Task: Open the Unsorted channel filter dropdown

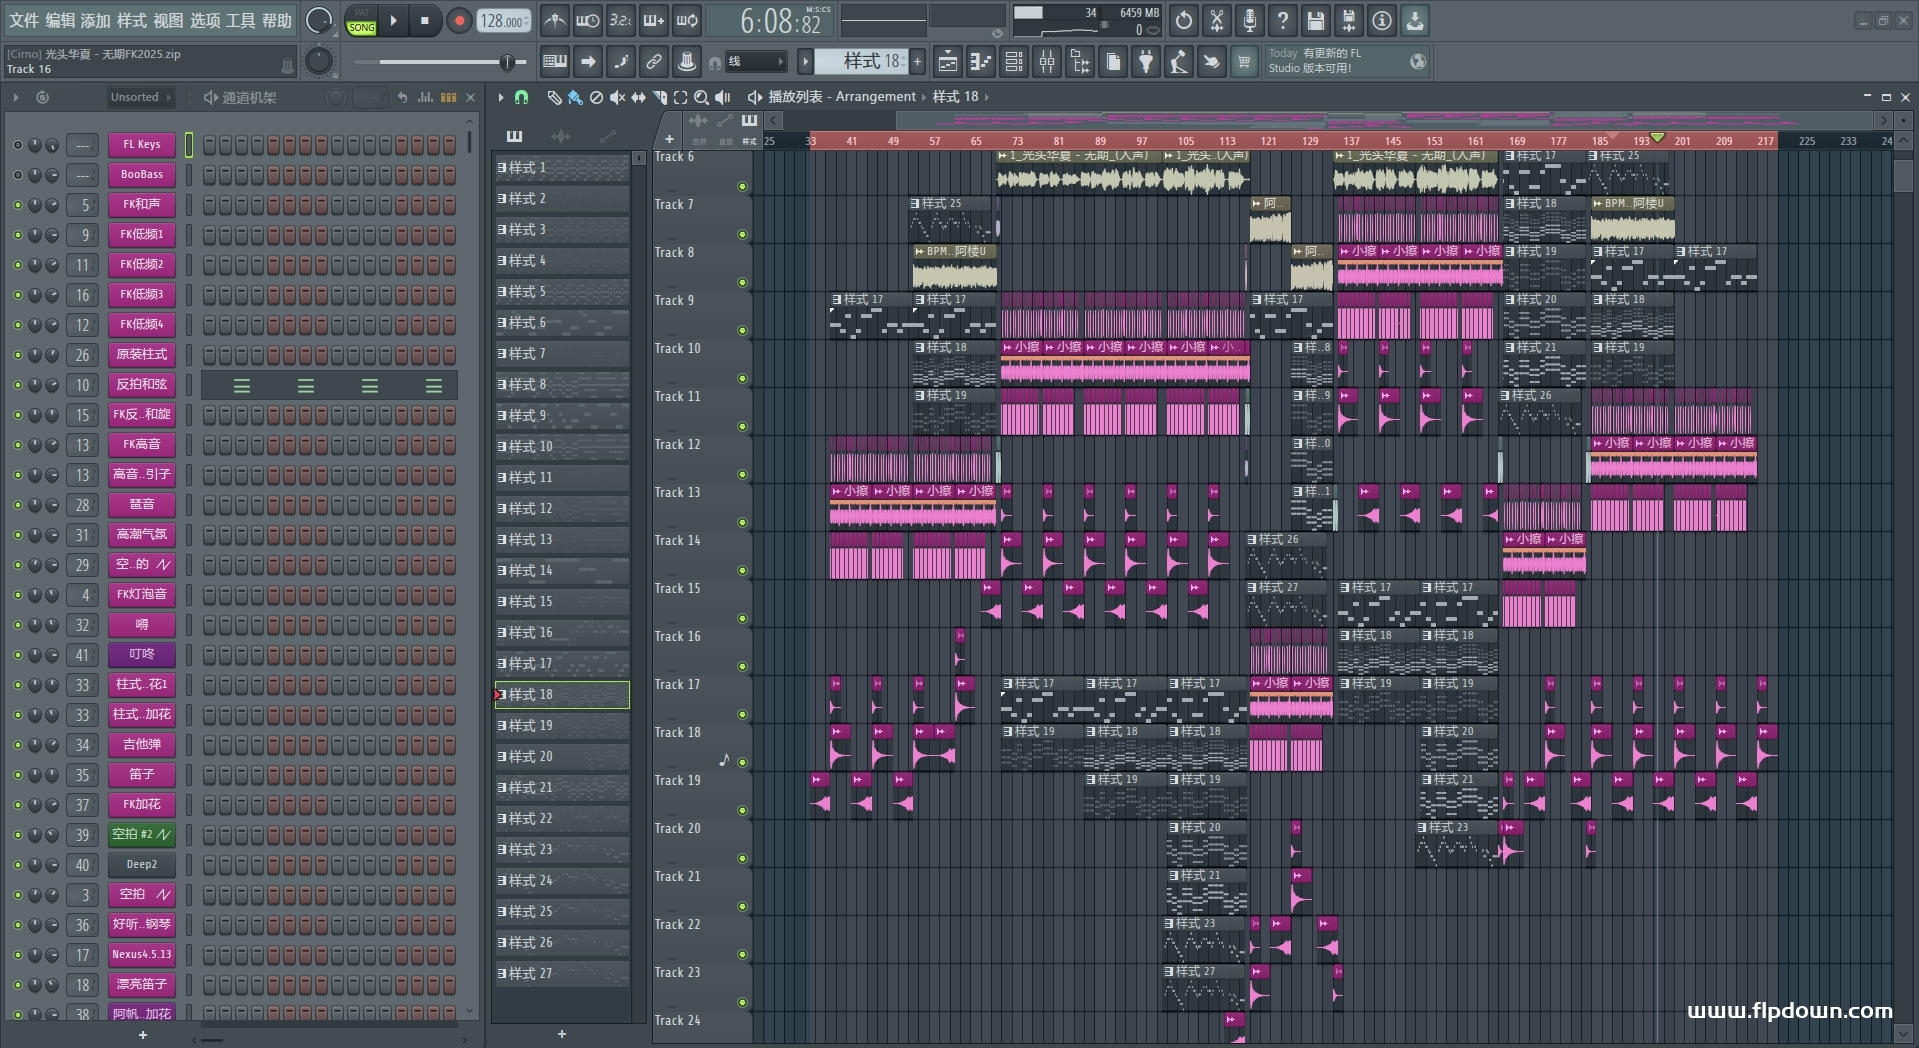Action: pyautogui.click(x=140, y=97)
